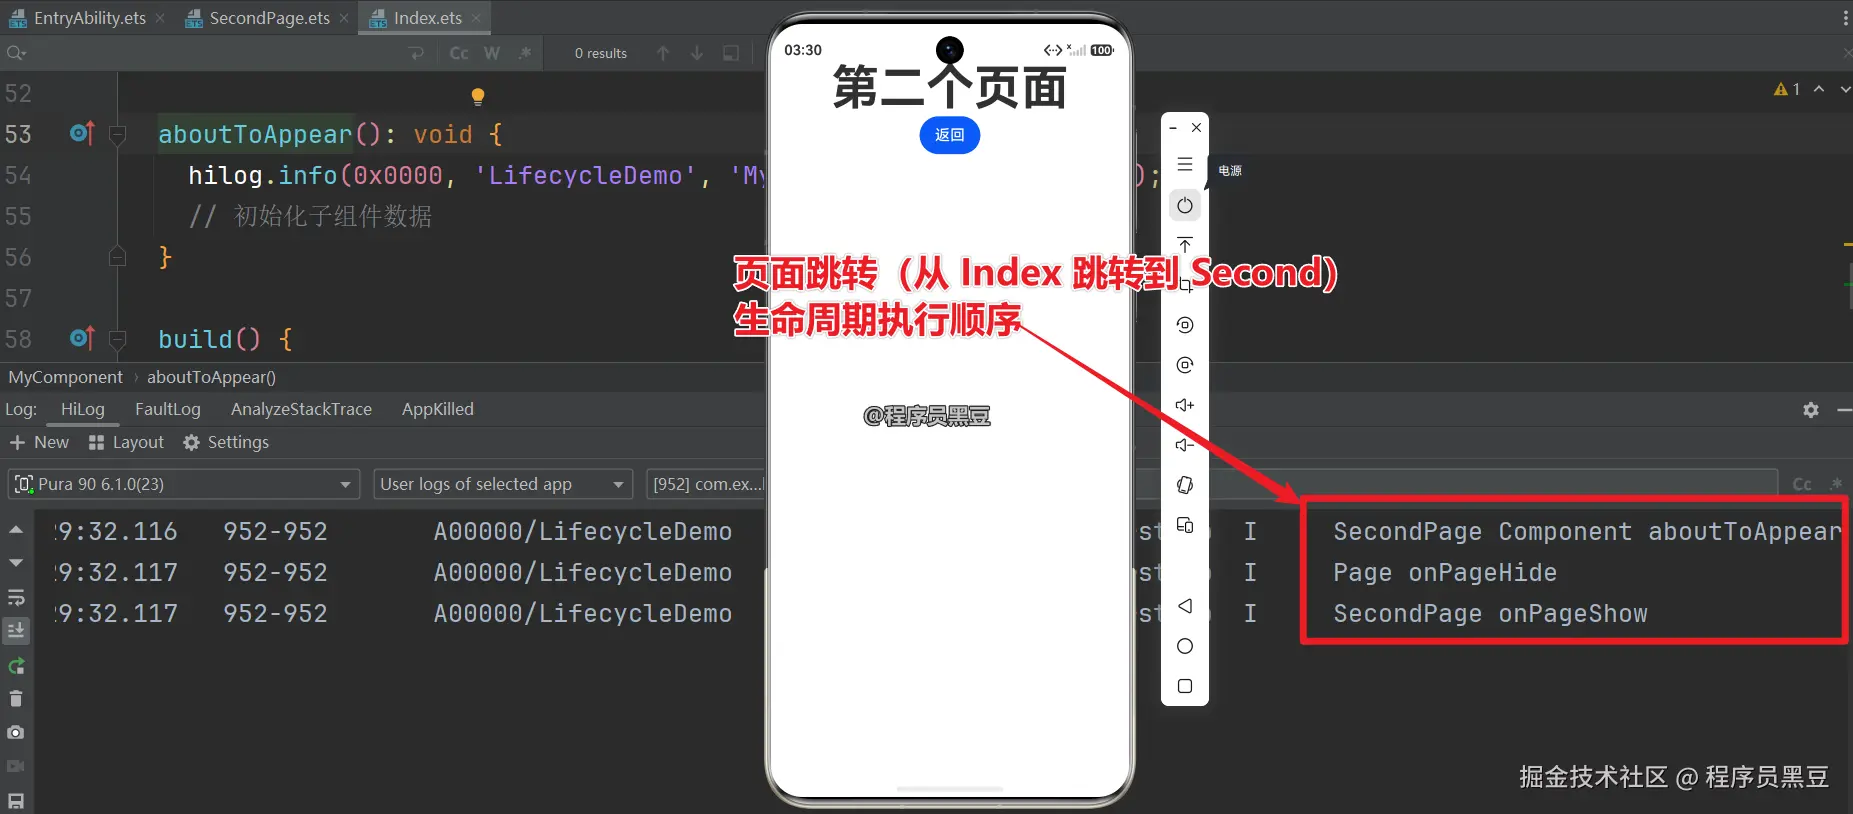Click the emulator recent apps square button
The height and width of the screenshot is (814, 1853).
coord(1185,686)
